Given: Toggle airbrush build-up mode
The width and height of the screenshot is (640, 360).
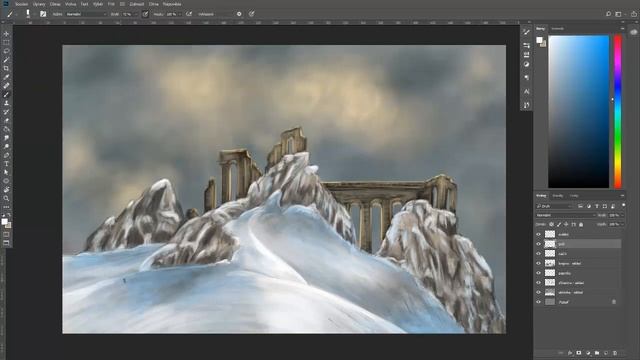Looking at the screenshot, I should coord(189,14).
